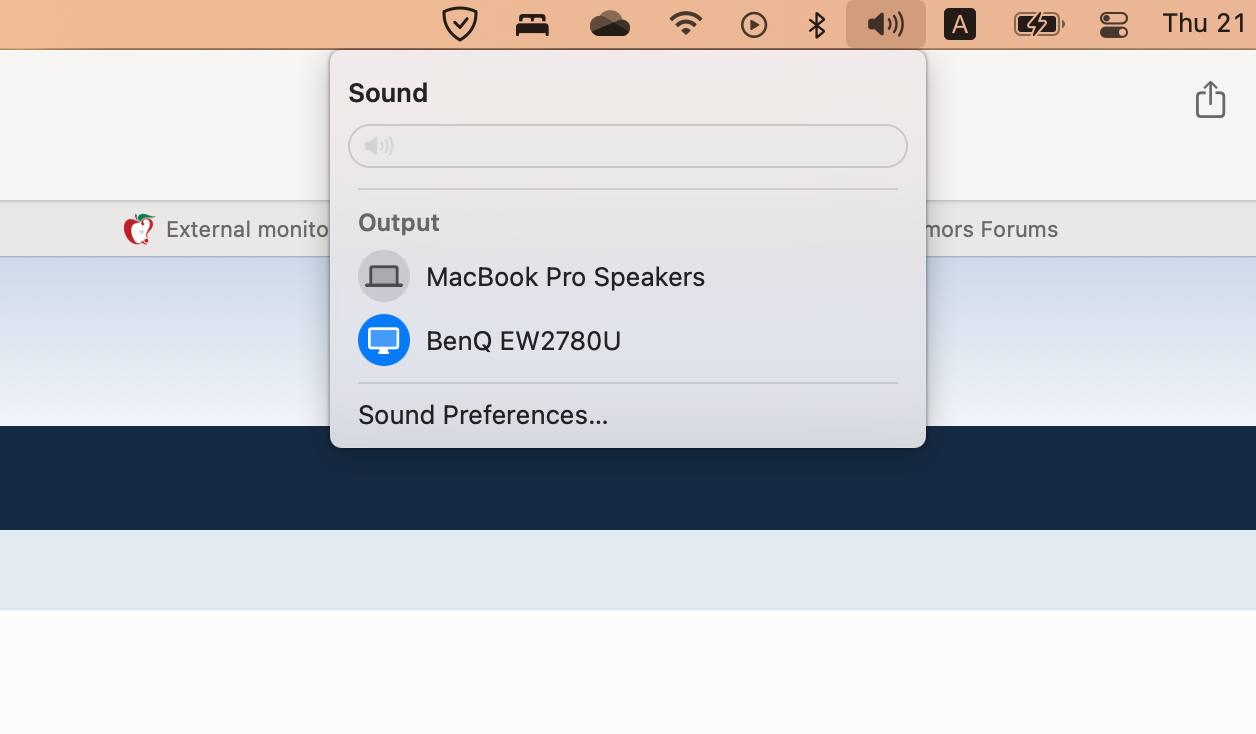Click the menu bar date Thu 21

(x=1204, y=23)
